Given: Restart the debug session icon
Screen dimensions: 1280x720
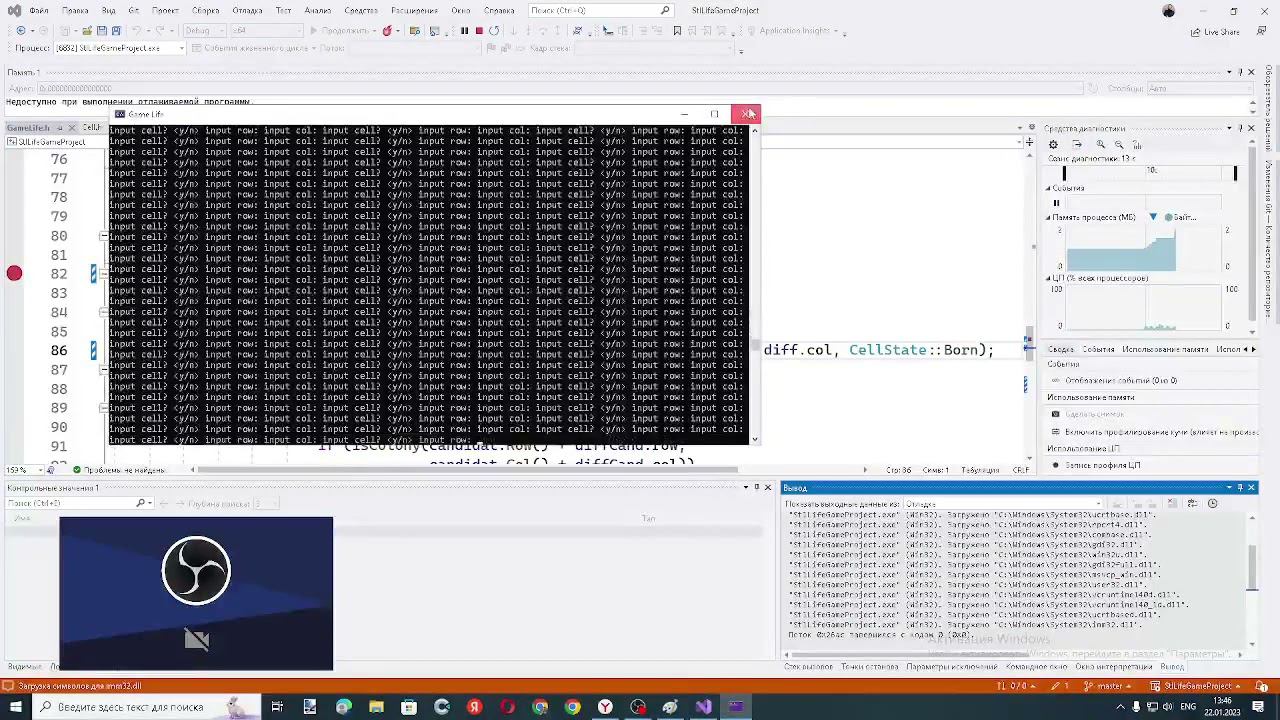Looking at the screenshot, I should point(494,31).
